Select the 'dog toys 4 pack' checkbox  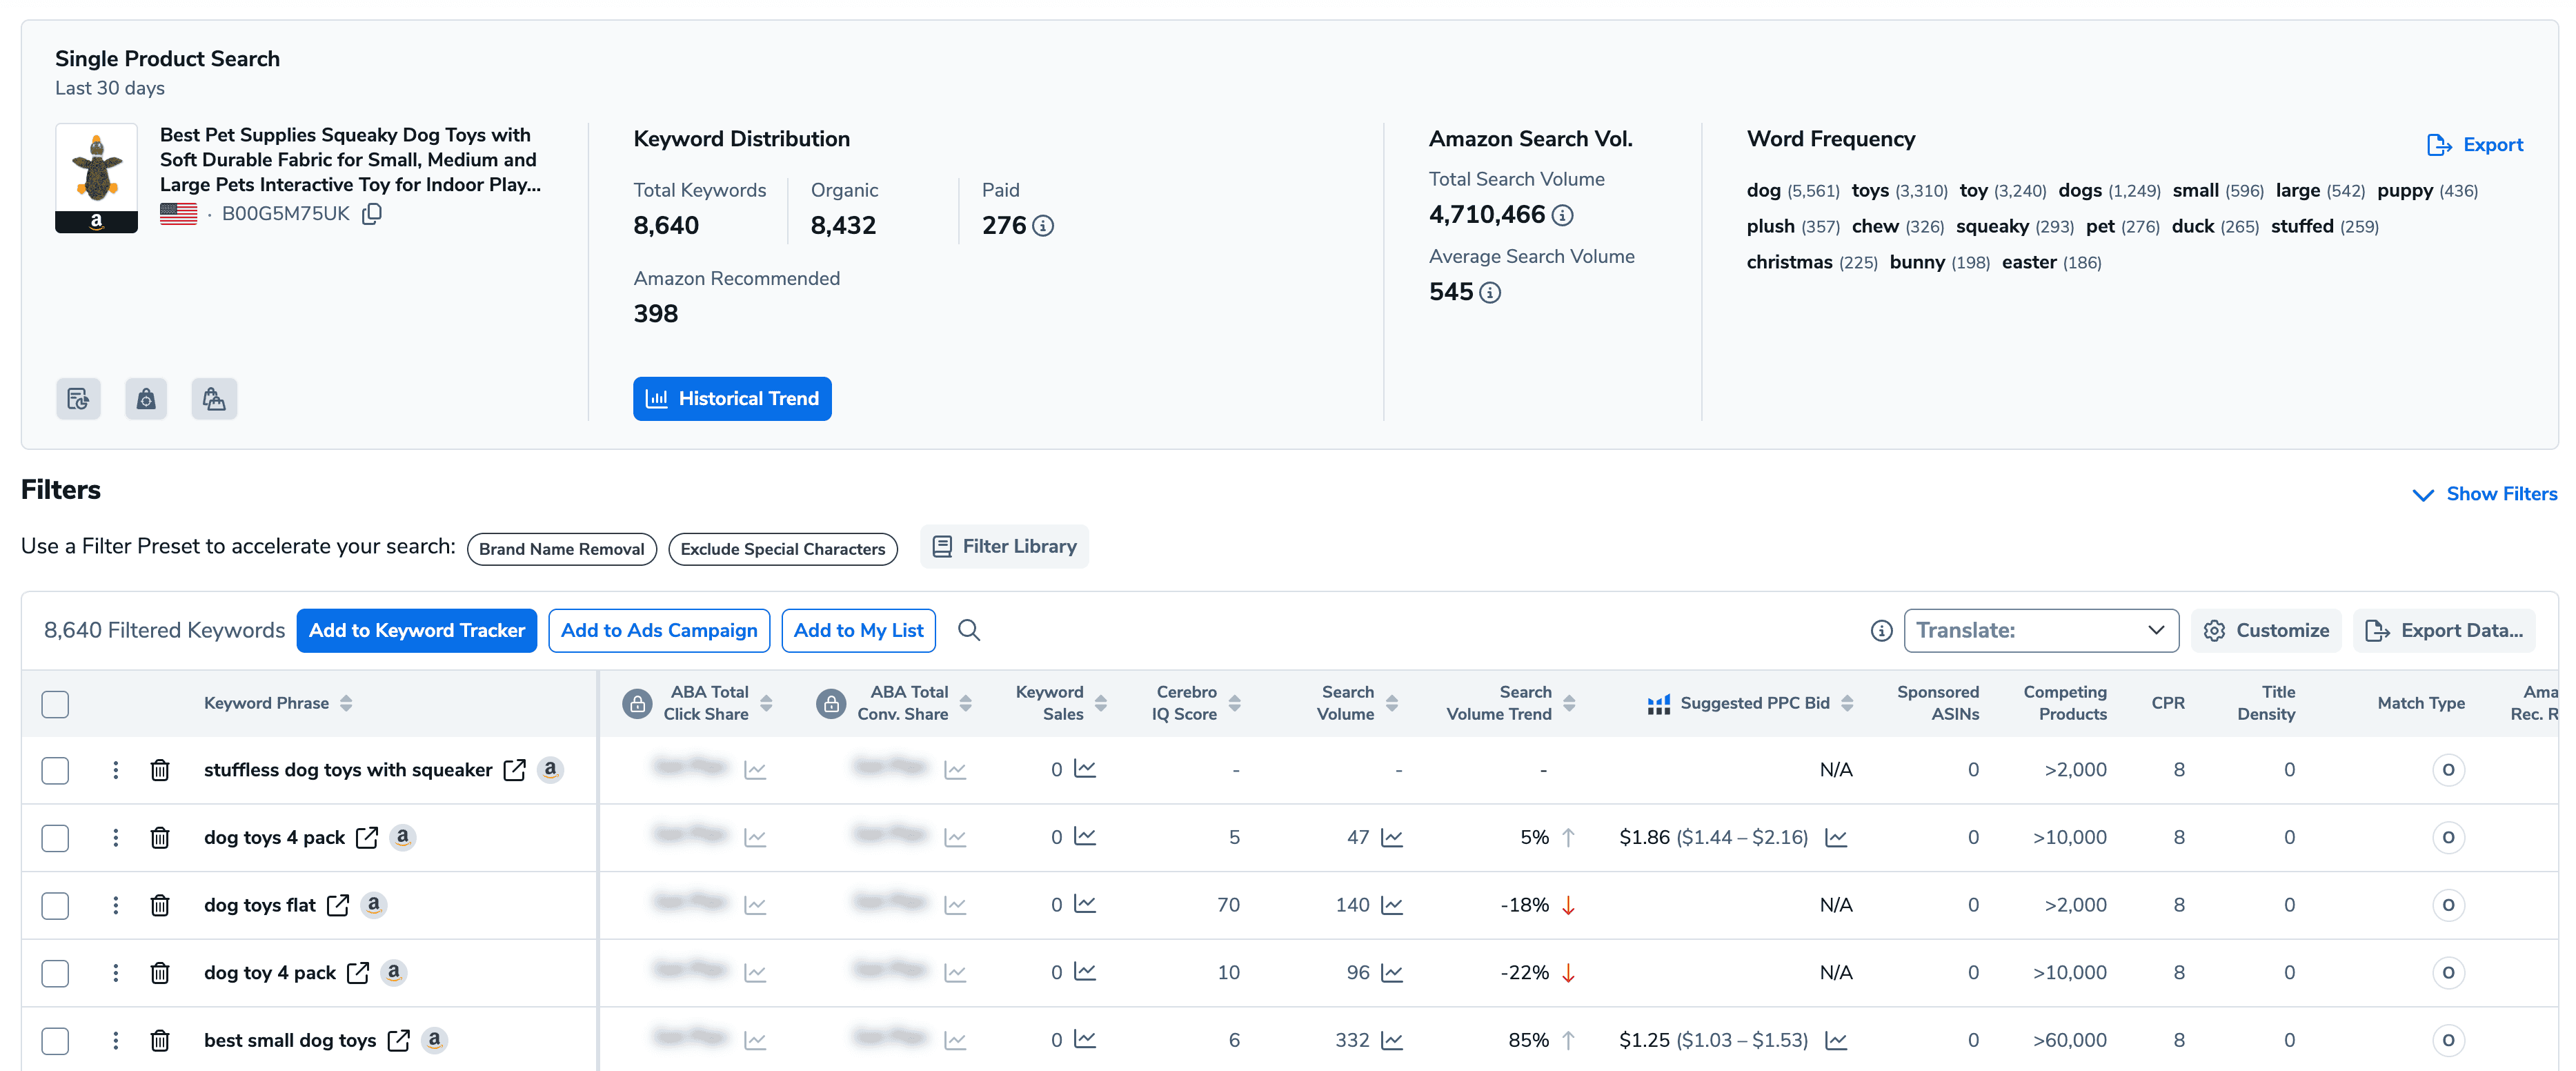coord(55,838)
